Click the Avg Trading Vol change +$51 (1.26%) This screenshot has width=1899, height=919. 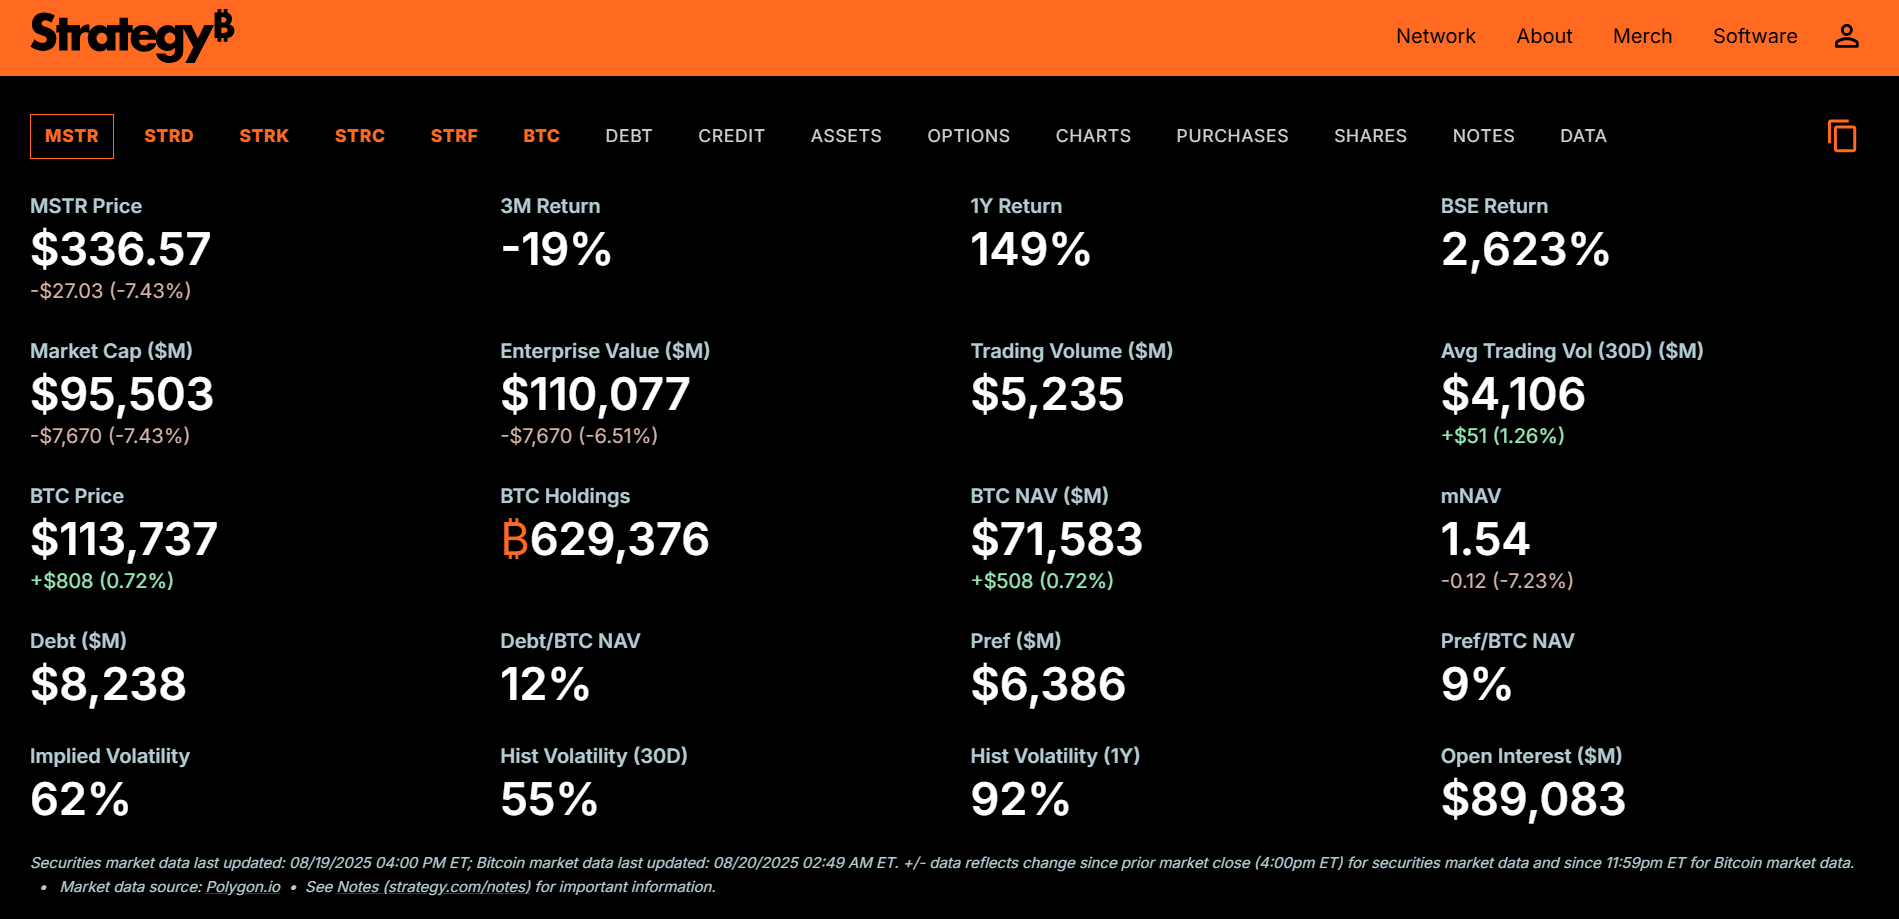click(1503, 436)
